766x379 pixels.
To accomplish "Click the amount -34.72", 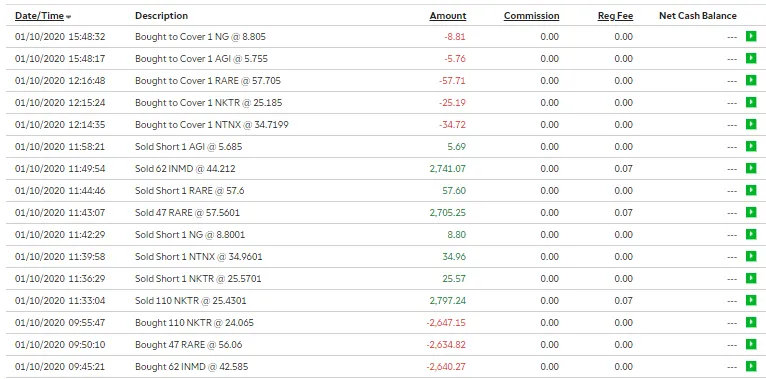I will [x=452, y=125].
